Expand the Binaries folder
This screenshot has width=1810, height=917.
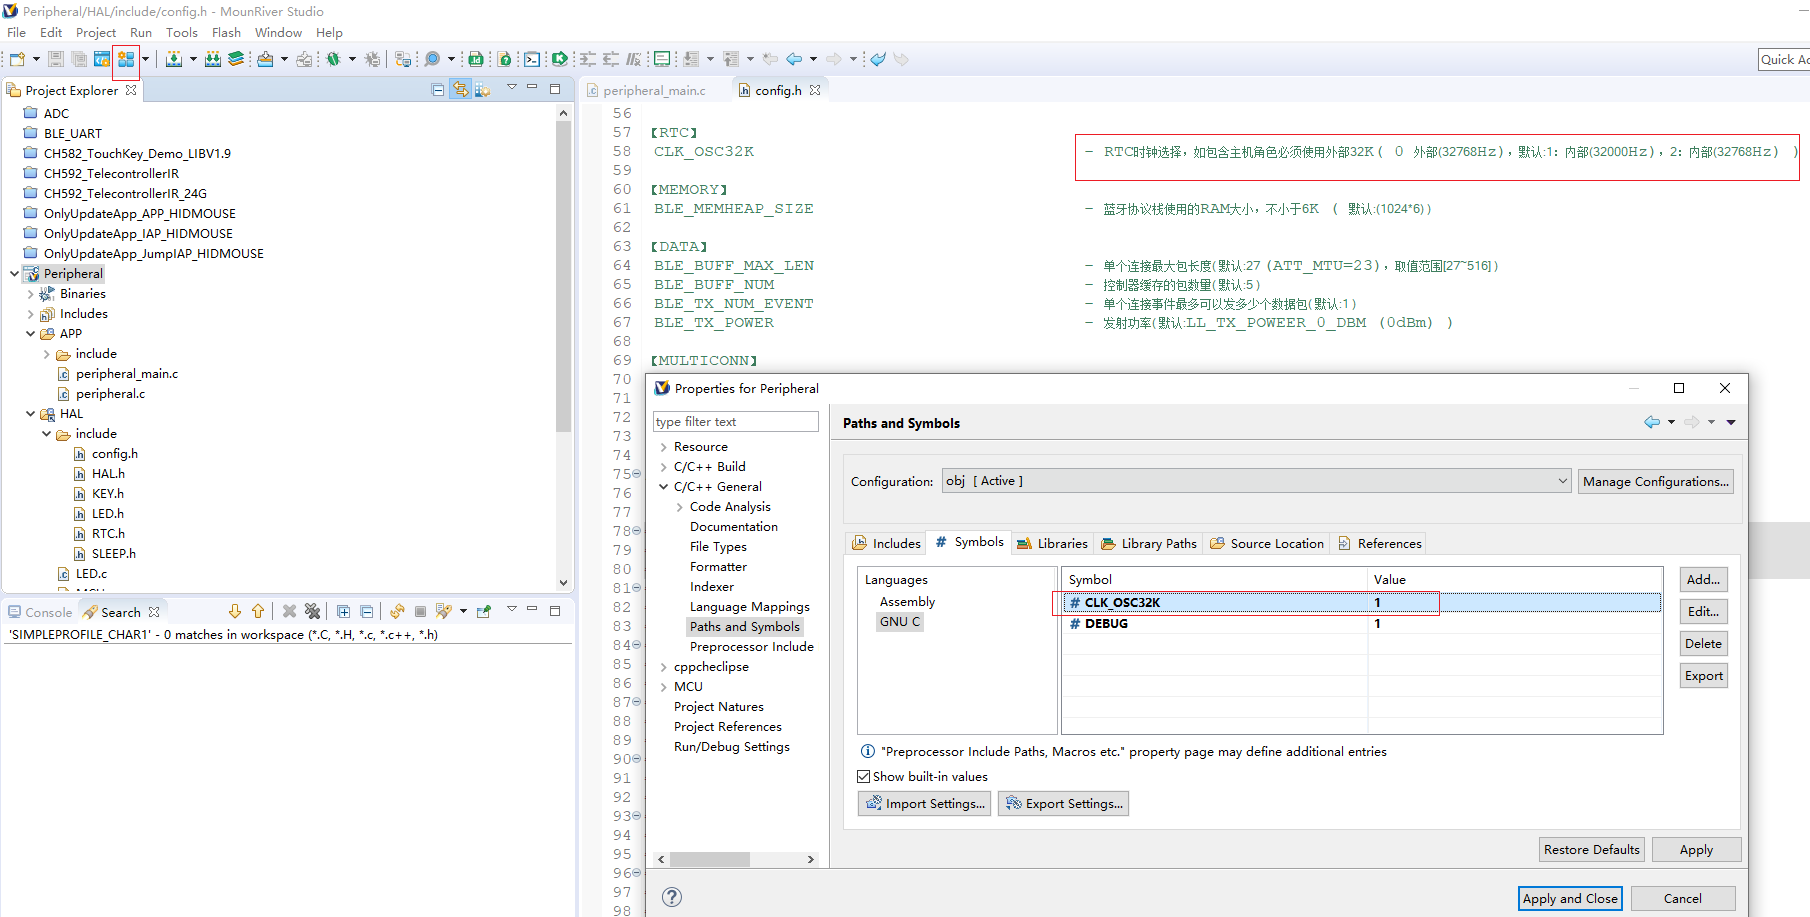pyautogui.click(x=30, y=294)
